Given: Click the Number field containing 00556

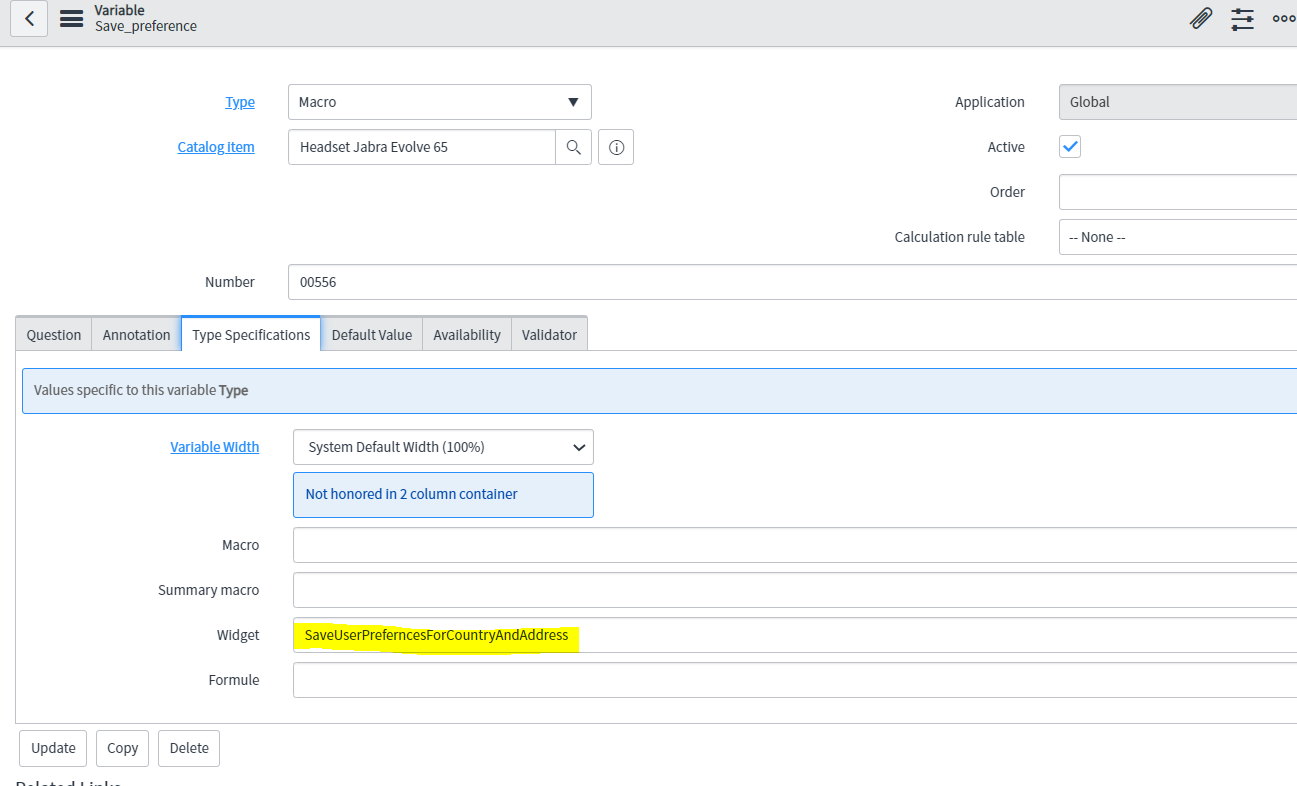Looking at the screenshot, I should [x=790, y=282].
